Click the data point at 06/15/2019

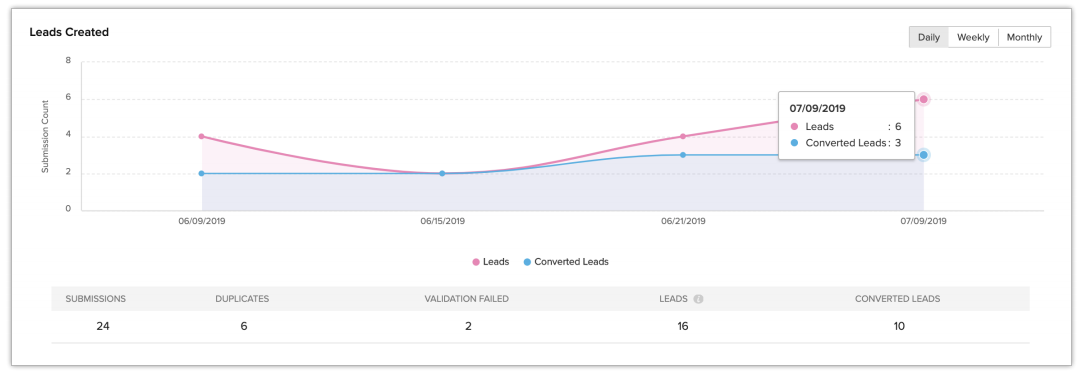click(442, 173)
